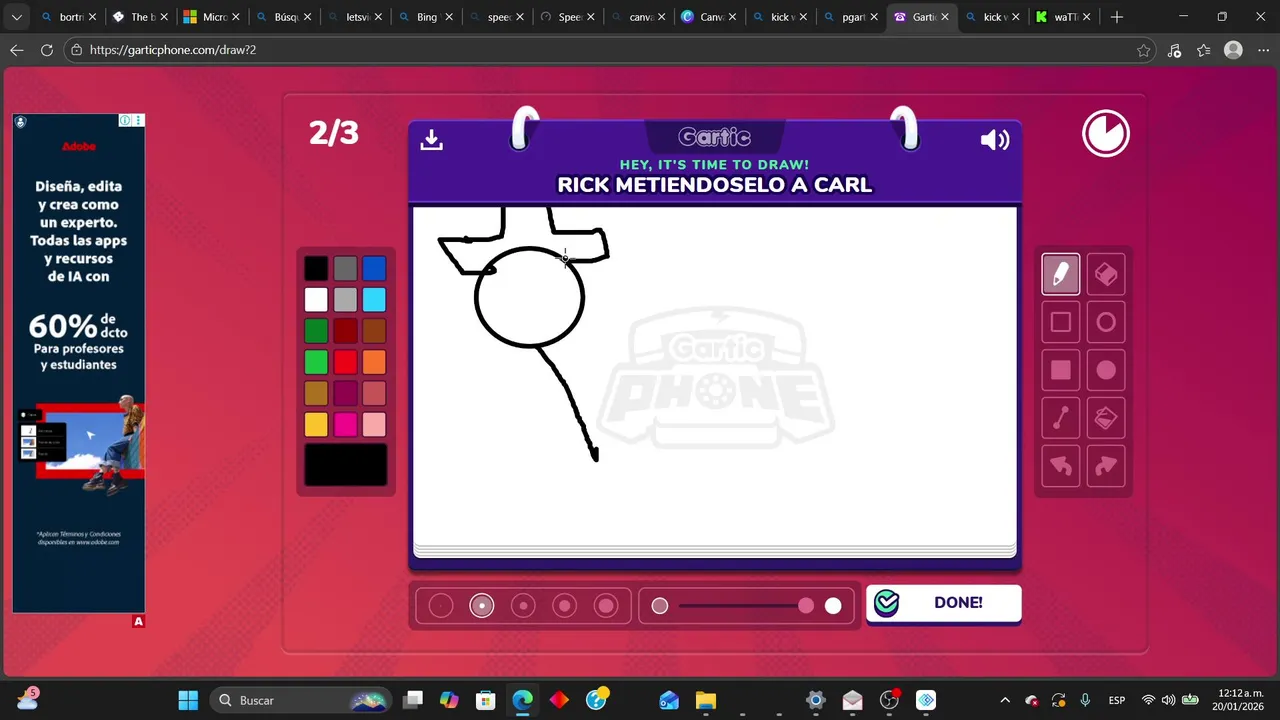Open the tab search dropdown chevron

(16, 17)
